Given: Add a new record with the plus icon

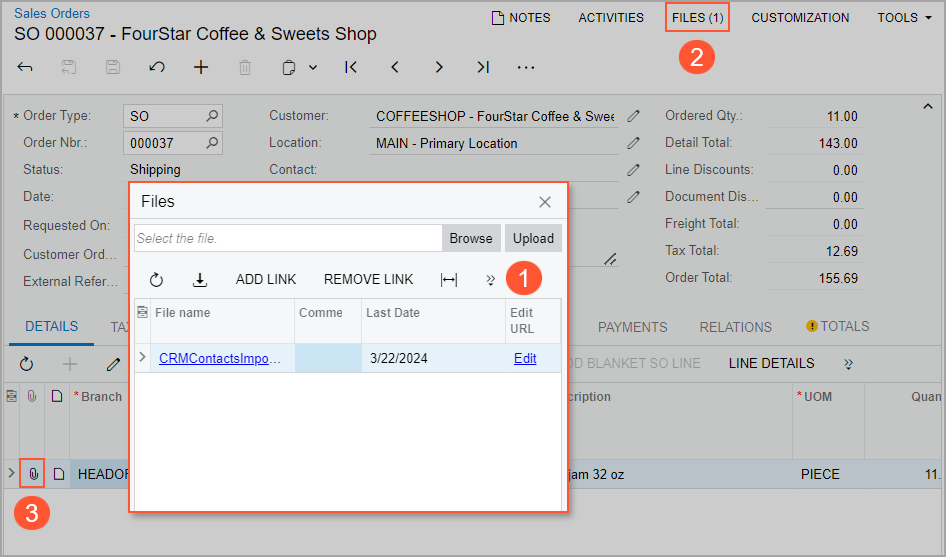Looking at the screenshot, I should coord(201,67).
